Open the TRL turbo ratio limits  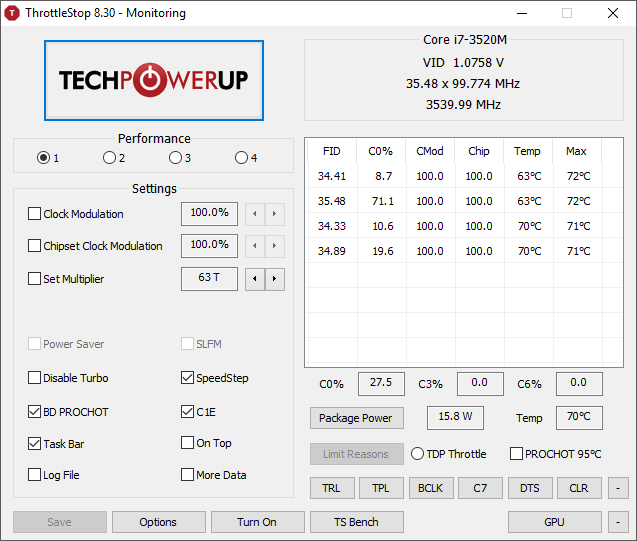(x=332, y=488)
